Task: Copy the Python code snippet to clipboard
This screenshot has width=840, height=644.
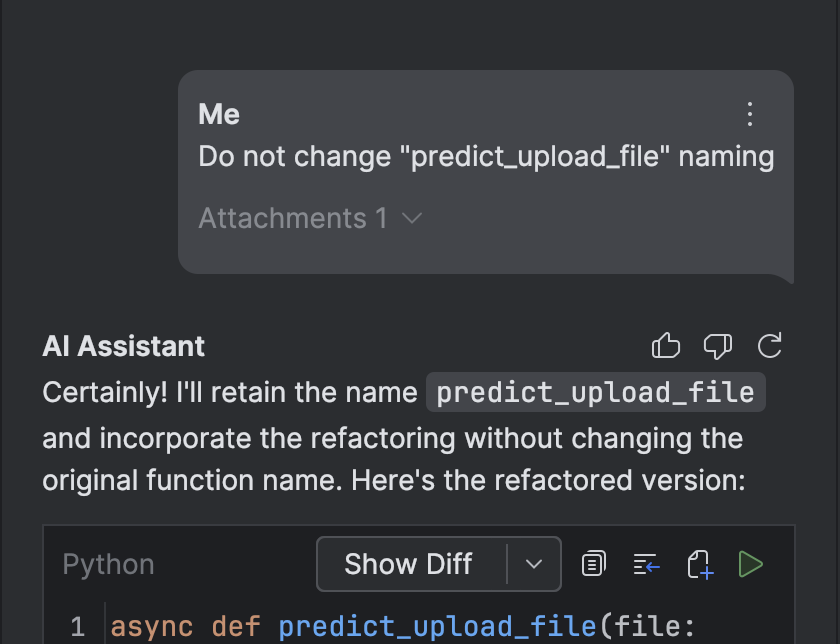Action: coord(594,564)
